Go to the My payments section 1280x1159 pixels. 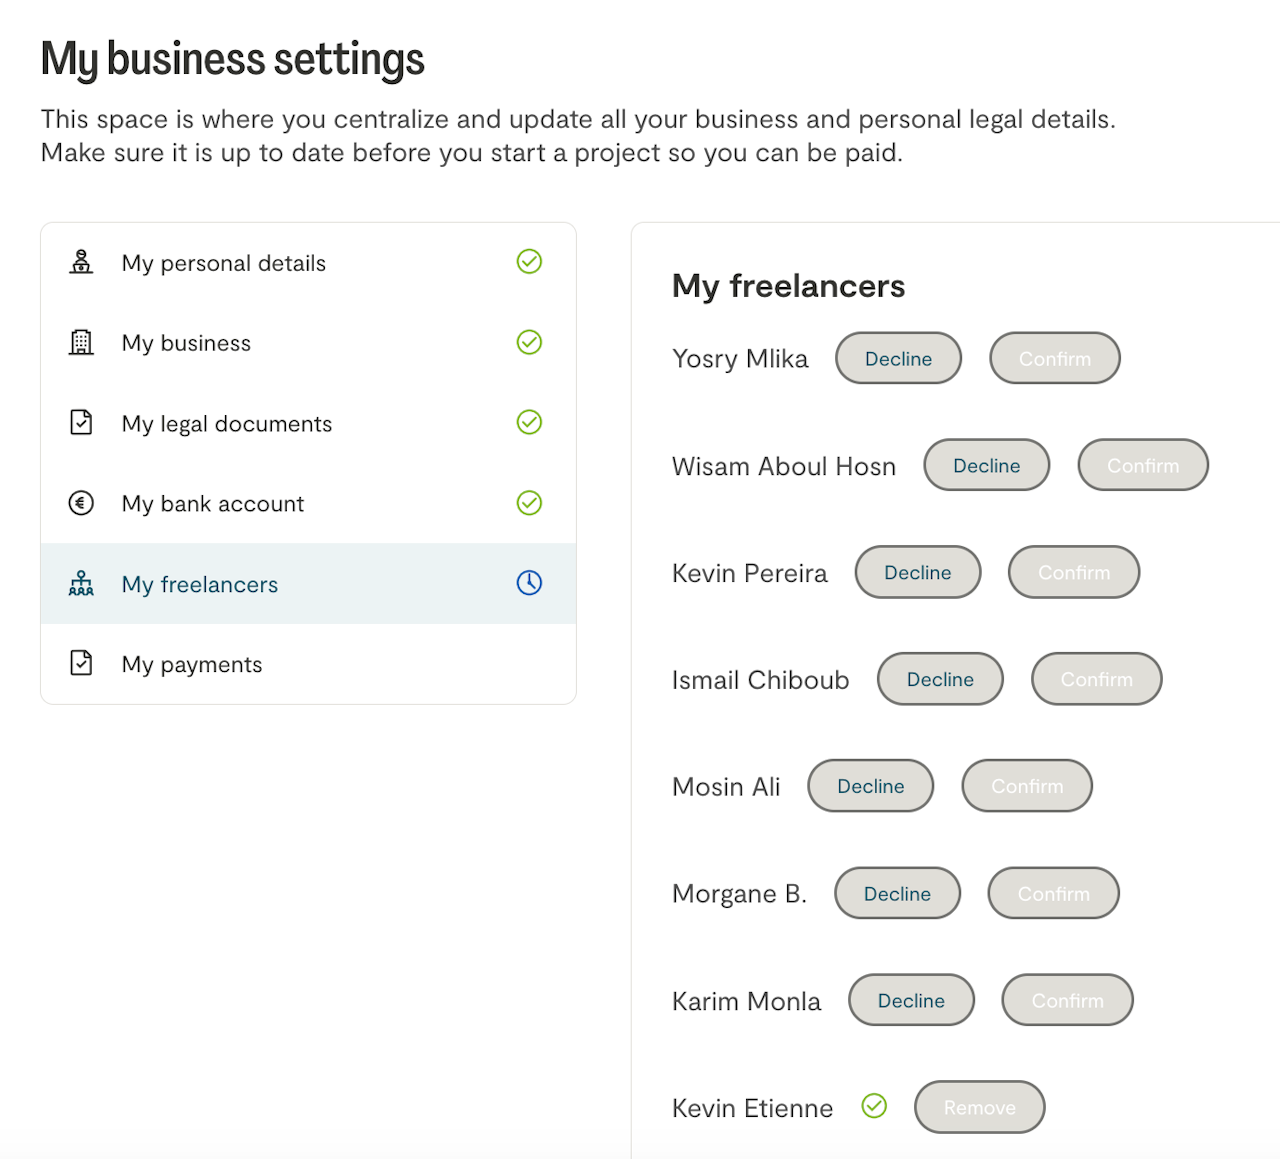pyautogui.click(x=192, y=665)
